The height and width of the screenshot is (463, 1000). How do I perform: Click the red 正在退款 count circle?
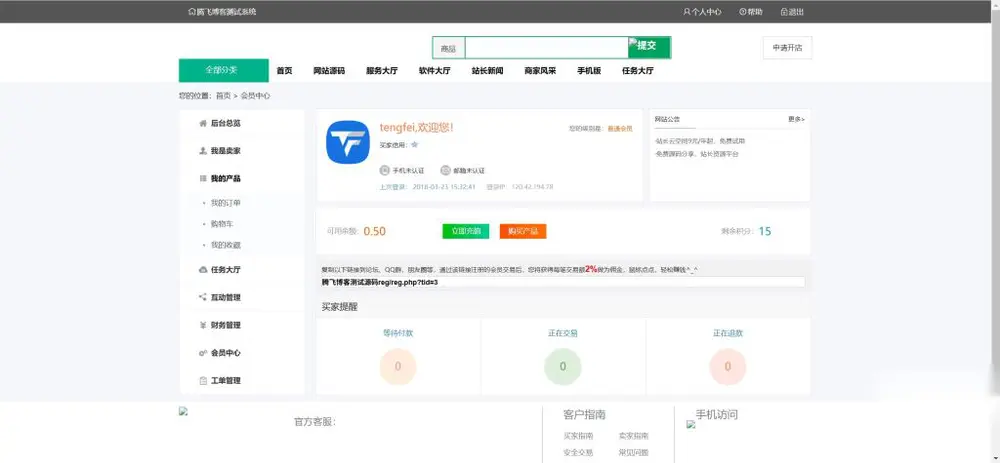coord(728,367)
